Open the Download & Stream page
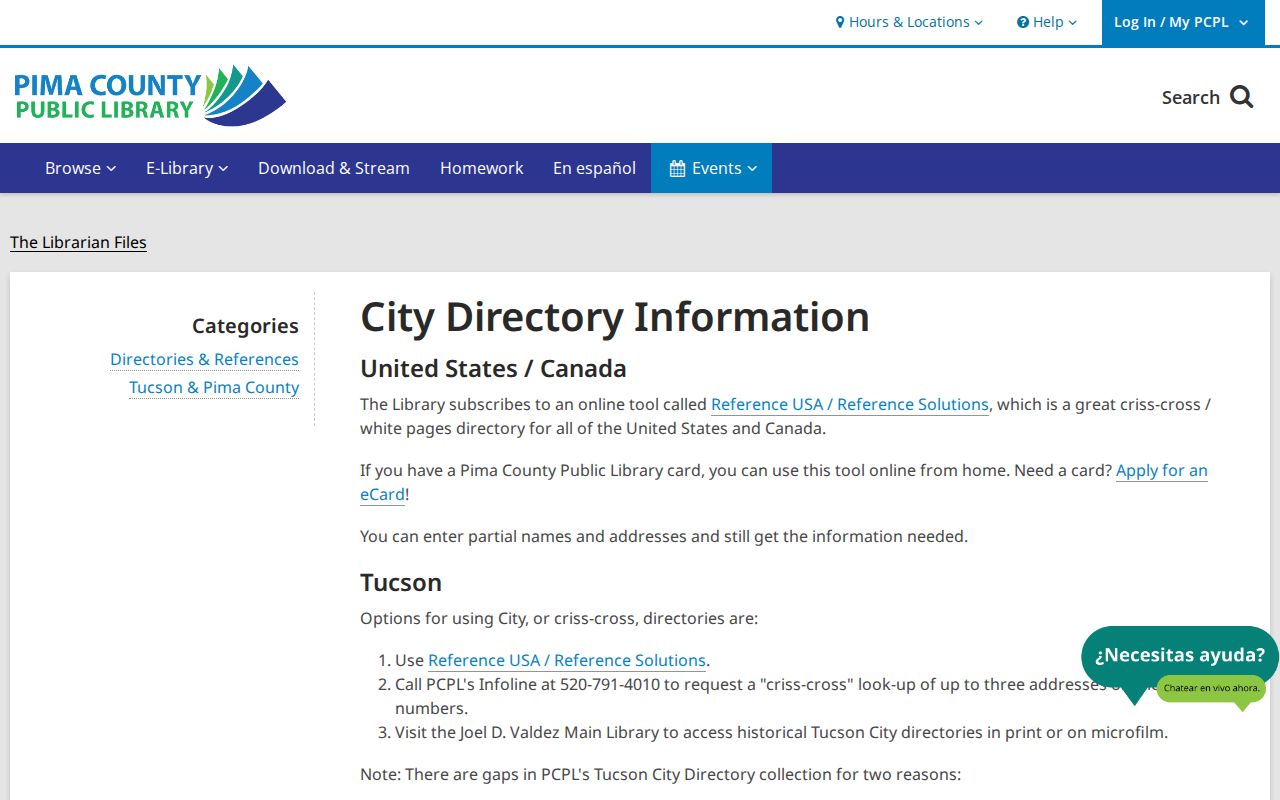Screen dimensions: 1280x800 click(x=334, y=168)
